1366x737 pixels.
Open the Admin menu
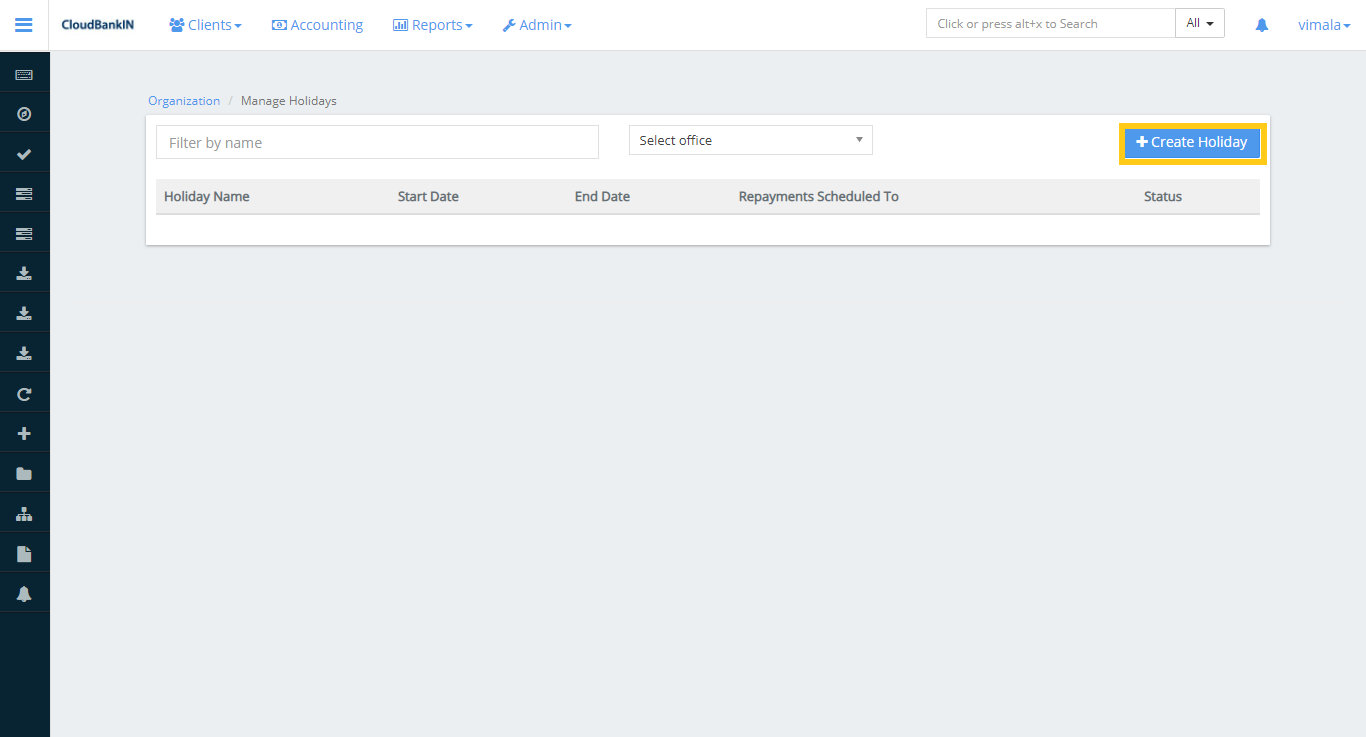click(537, 25)
